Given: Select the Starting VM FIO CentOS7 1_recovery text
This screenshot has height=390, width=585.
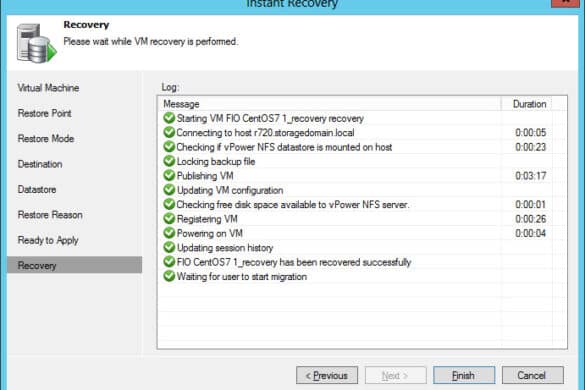Looking at the screenshot, I should click(x=270, y=119).
